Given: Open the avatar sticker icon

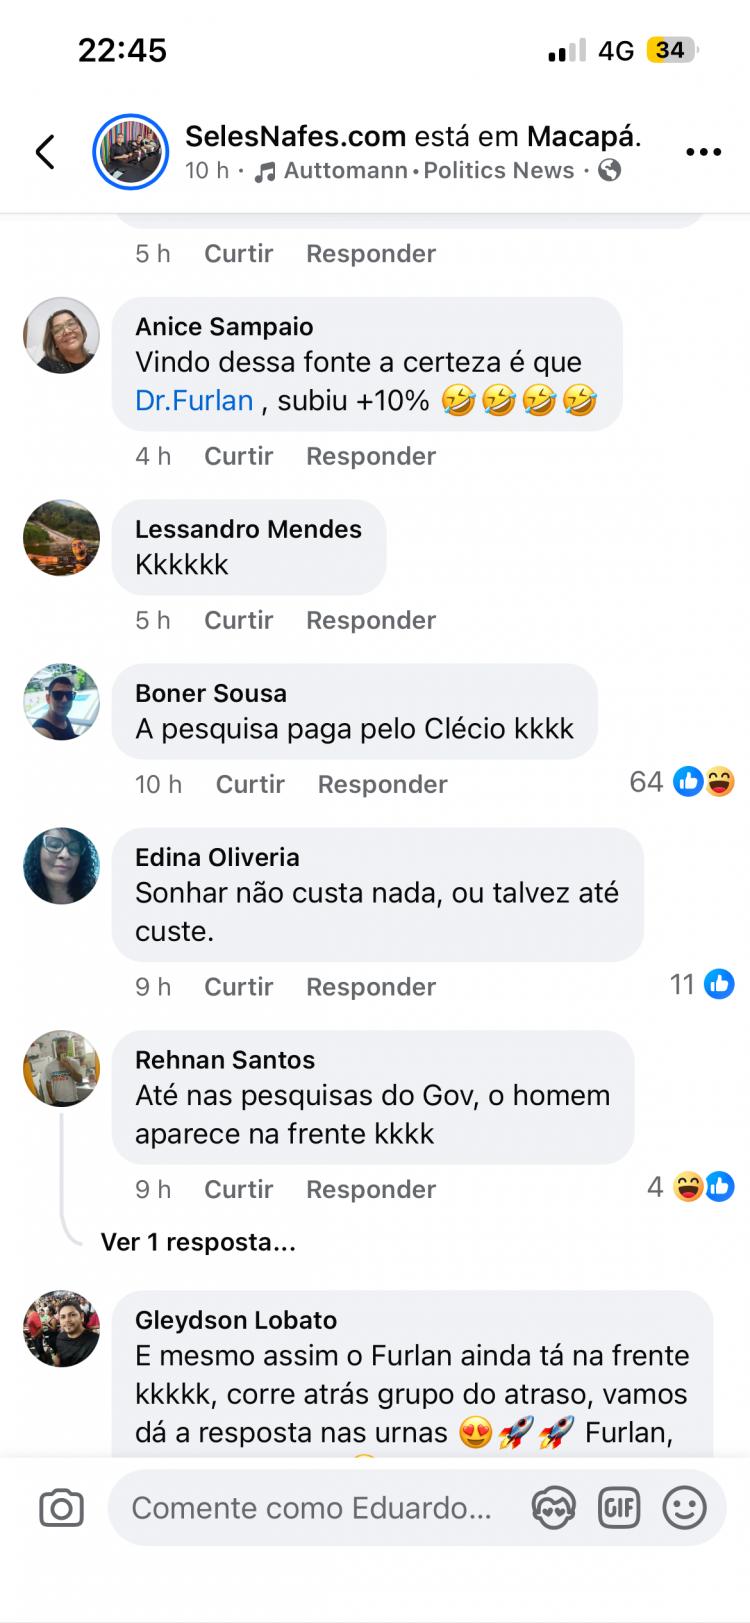Looking at the screenshot, I should pos(553,1508).
